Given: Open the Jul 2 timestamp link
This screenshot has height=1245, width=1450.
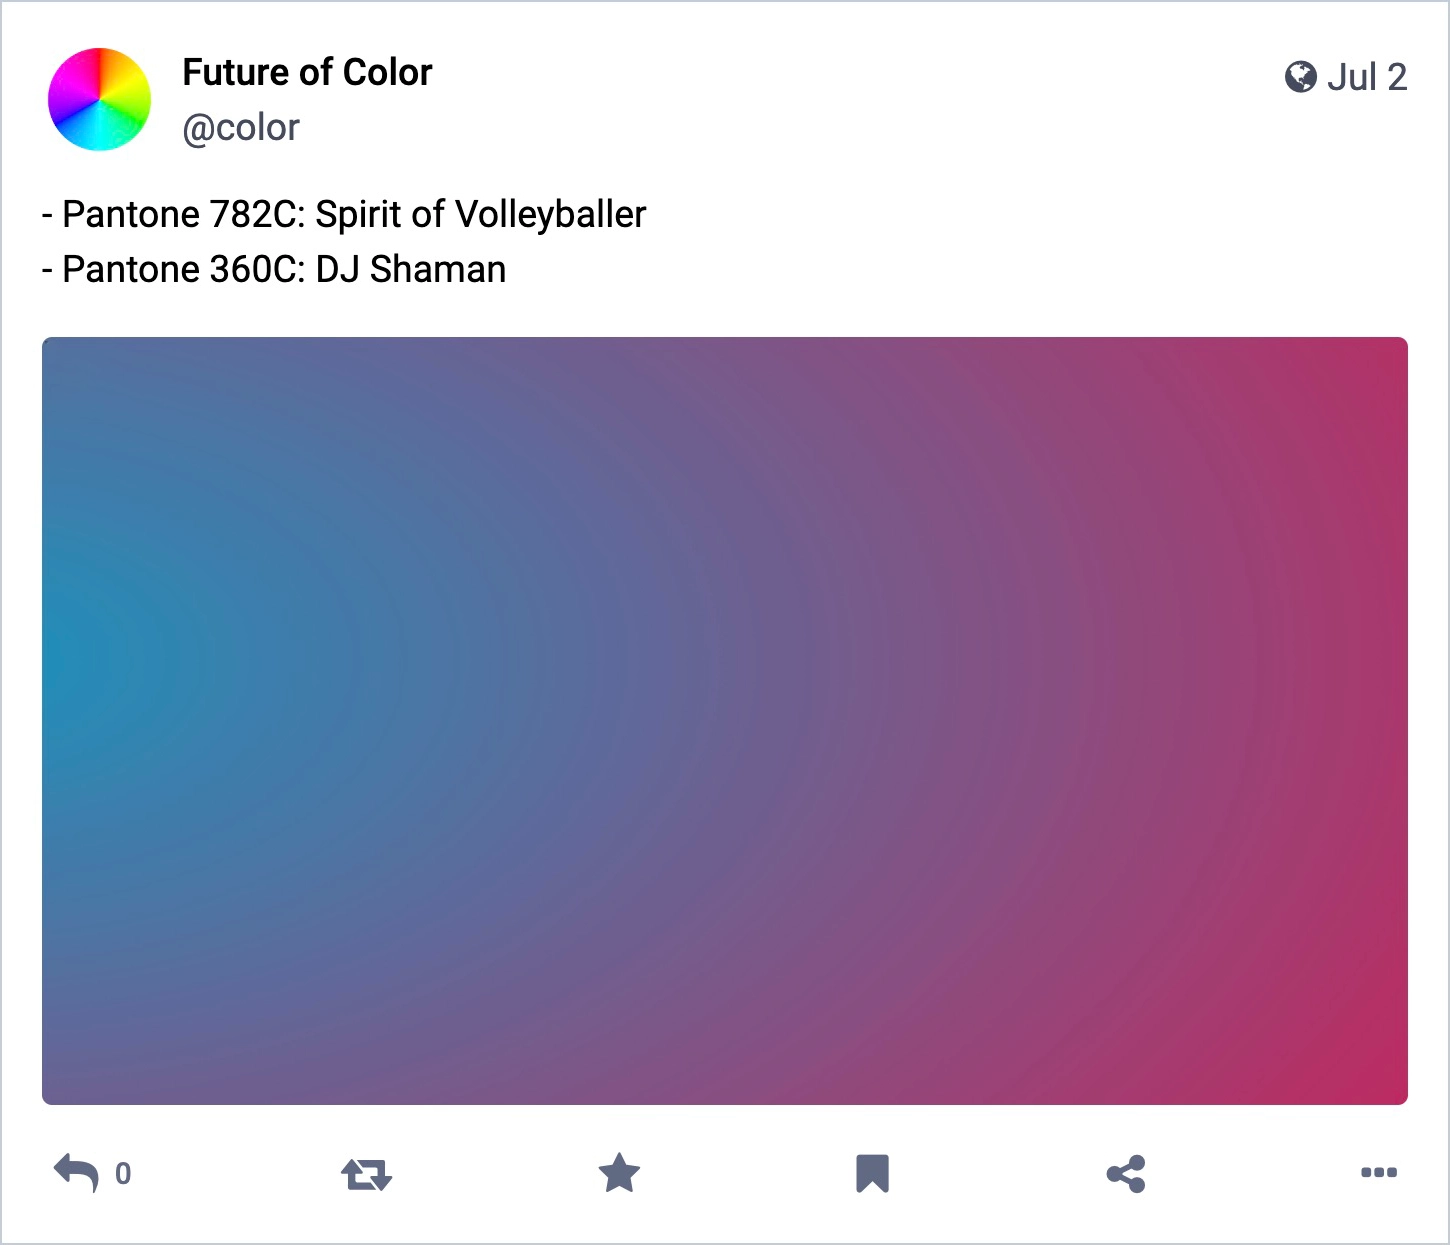Looking at the screenshot, I should point(1366,77).
